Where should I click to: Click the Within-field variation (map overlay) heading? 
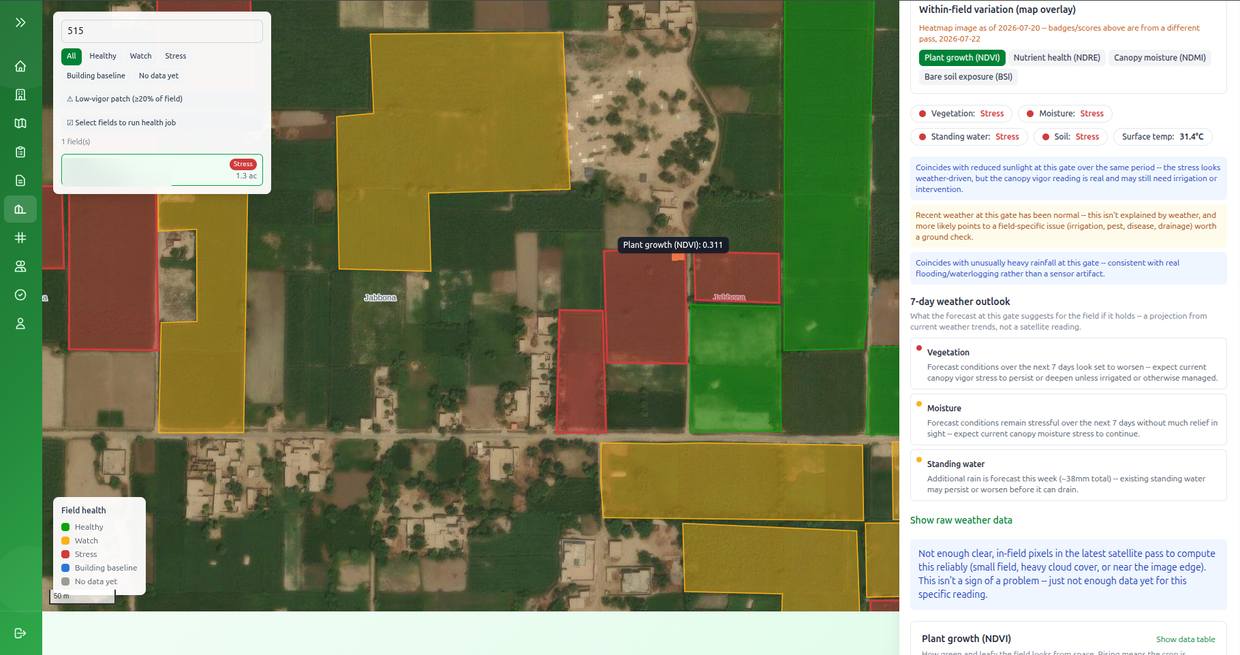[x=997, y=10]
